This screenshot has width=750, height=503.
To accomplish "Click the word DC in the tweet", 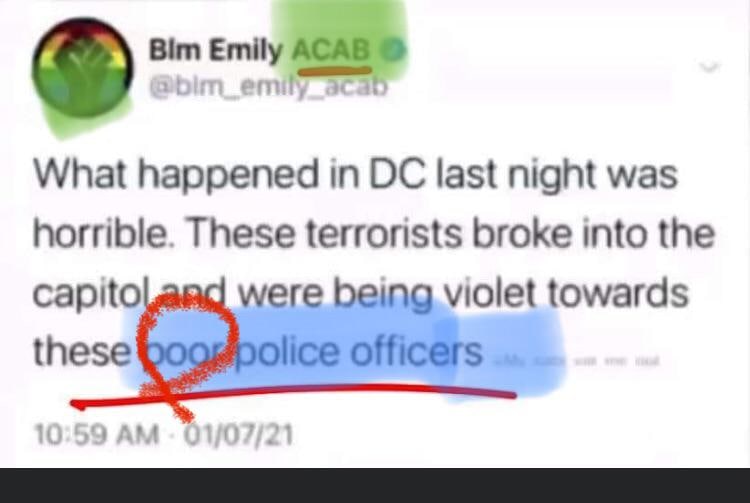I will pyautogui.click(x=397, y=175).
